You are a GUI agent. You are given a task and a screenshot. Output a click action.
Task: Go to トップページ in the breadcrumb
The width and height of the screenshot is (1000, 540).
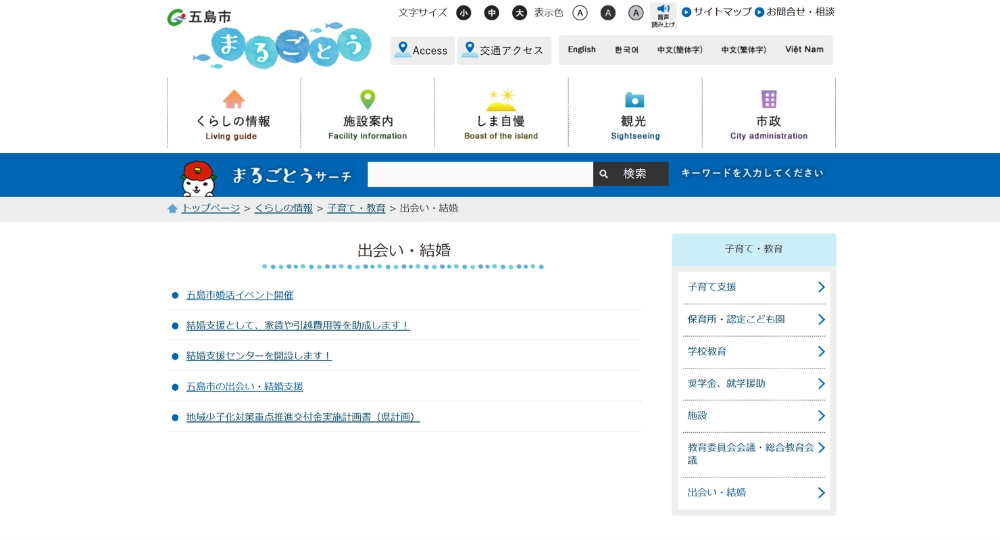tap(210, 208)
